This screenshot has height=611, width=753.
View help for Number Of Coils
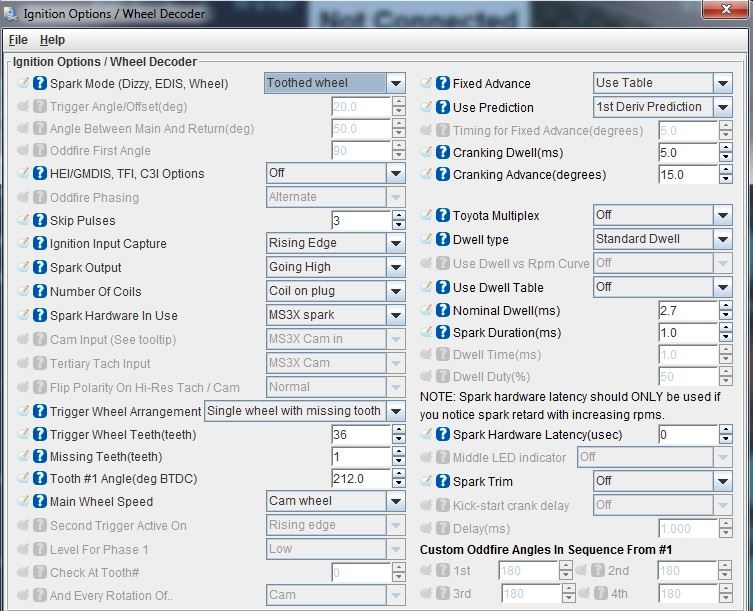pyautogui.click(x=40, y=291)
